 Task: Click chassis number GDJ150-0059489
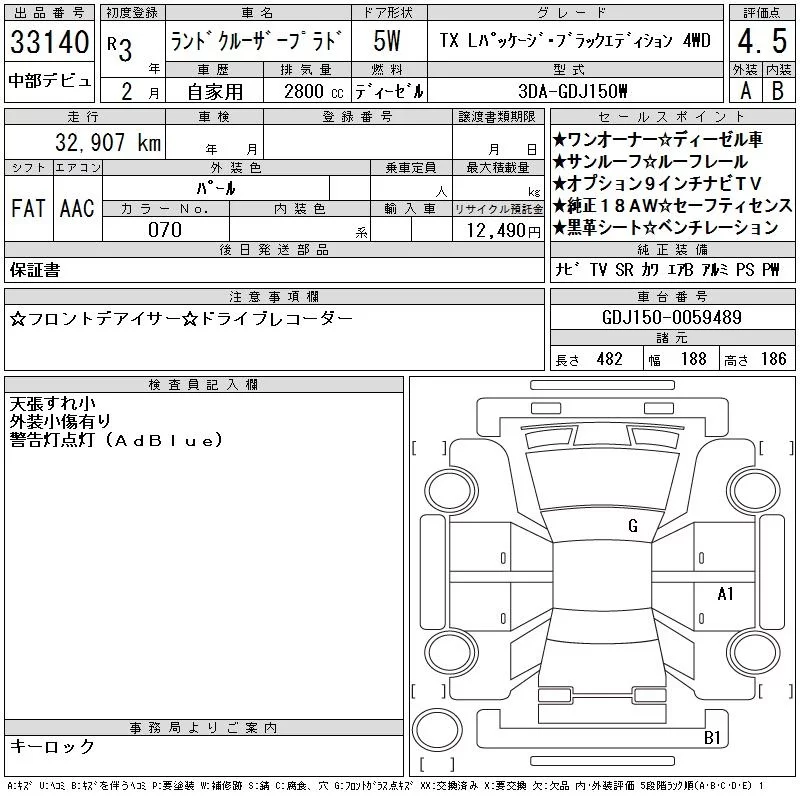(673, 317)
